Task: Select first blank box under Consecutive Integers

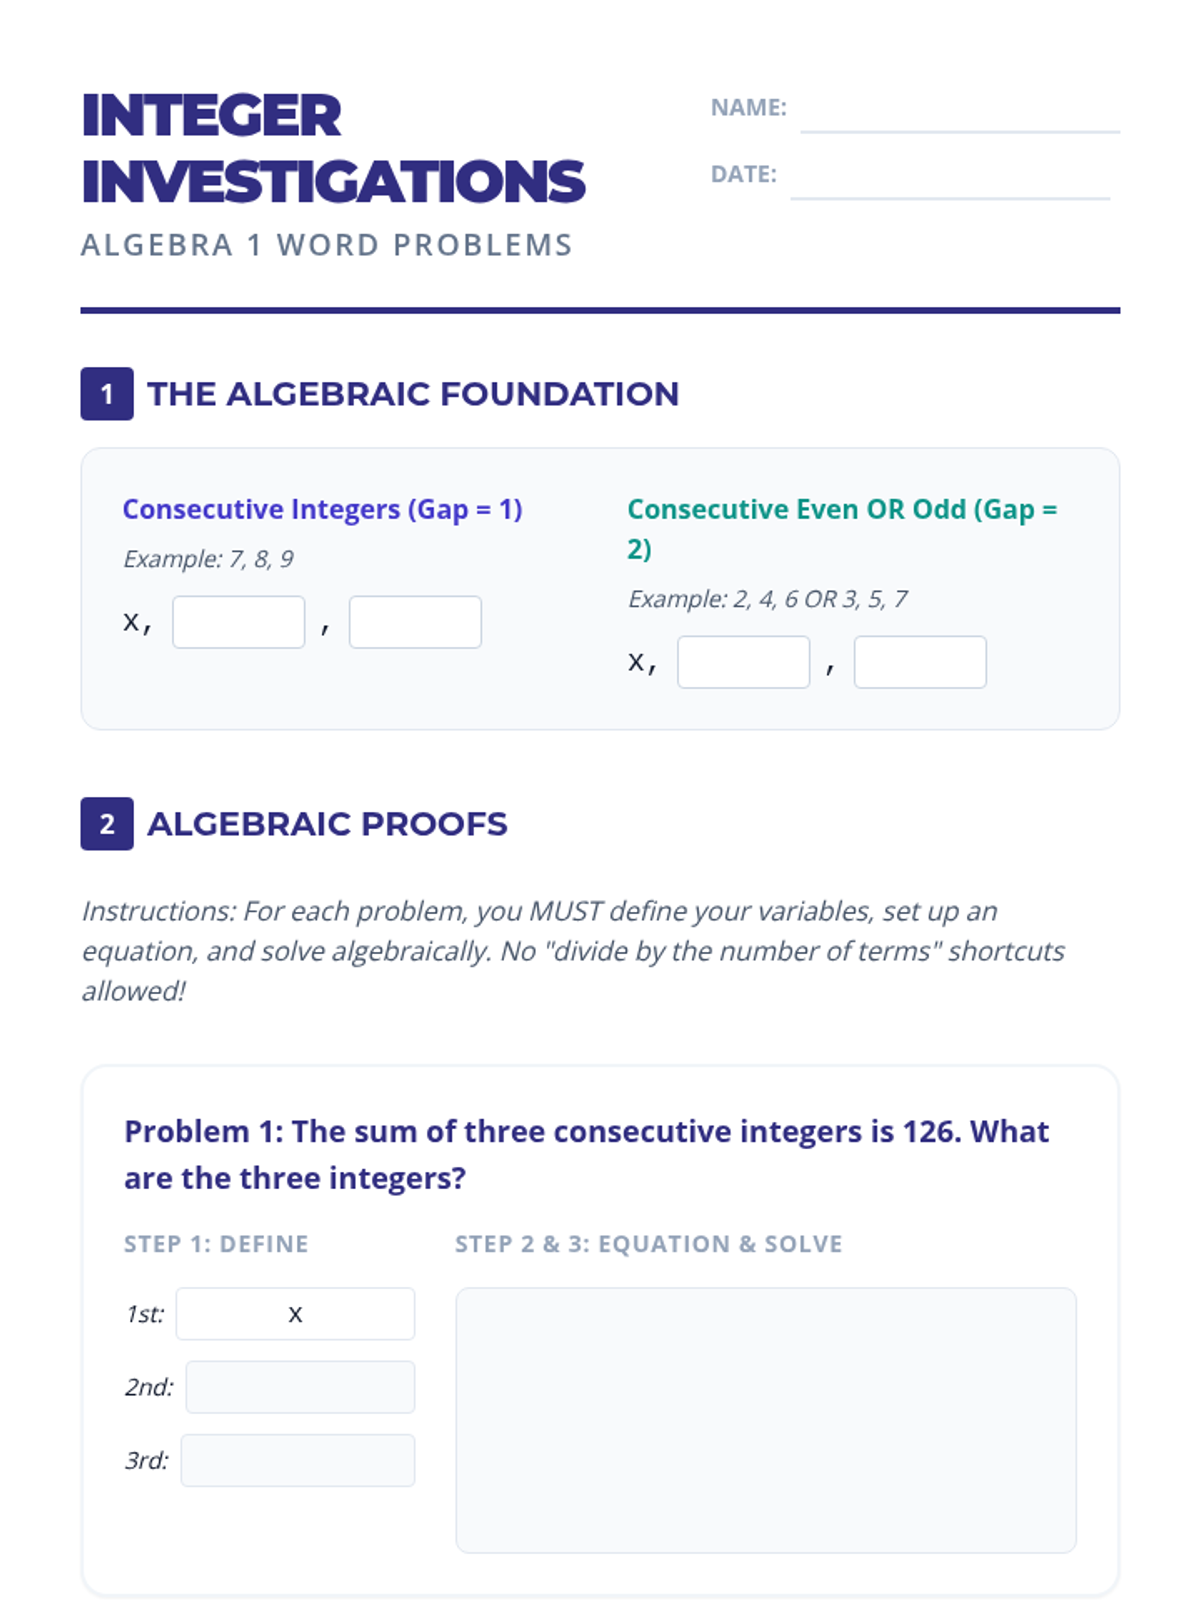Action: tap(238, 622)
